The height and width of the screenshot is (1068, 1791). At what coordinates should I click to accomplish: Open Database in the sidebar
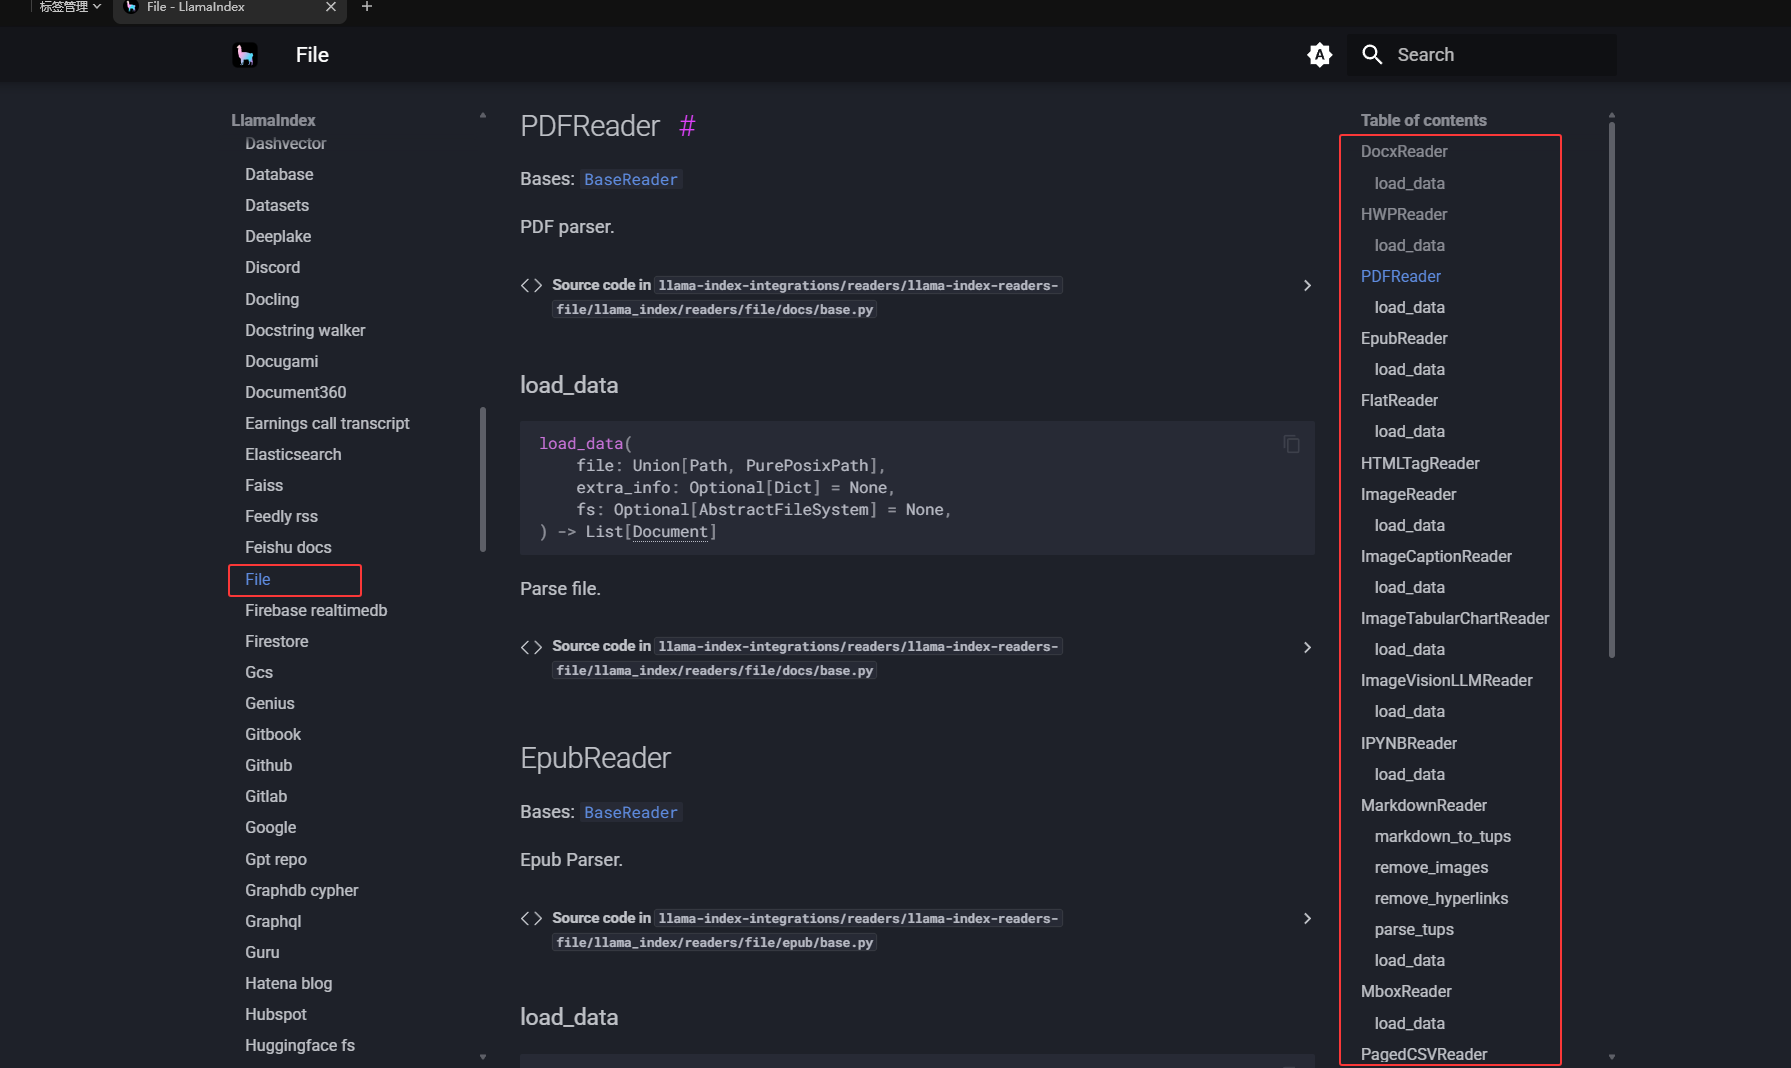point(279,174)
